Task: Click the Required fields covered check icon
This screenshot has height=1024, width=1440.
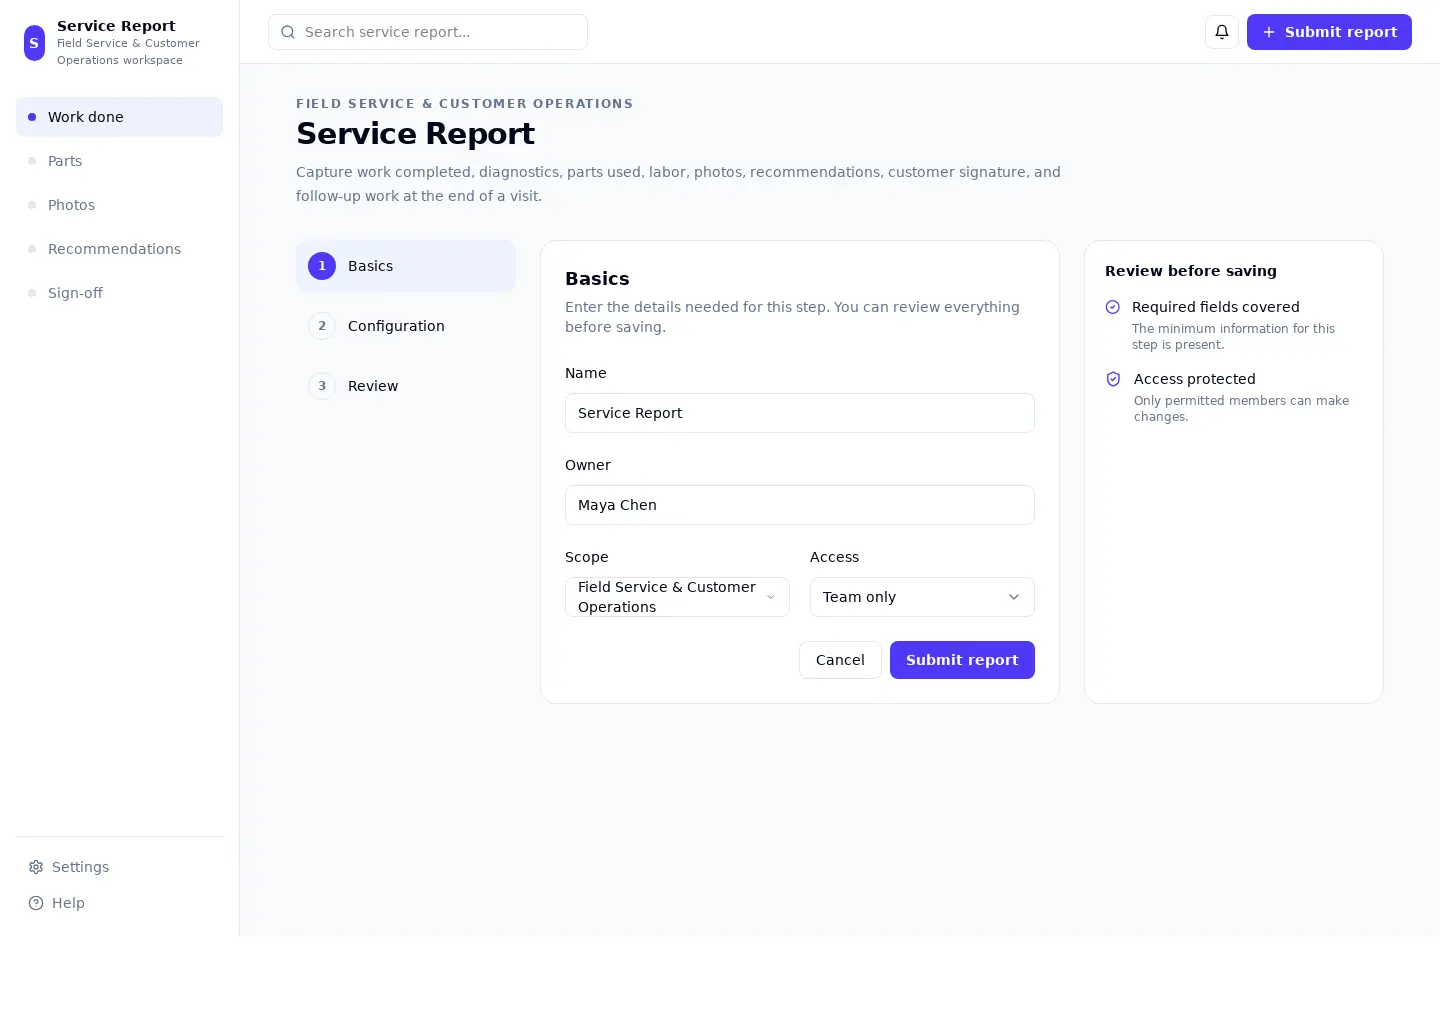Action: click(1113, 307)
